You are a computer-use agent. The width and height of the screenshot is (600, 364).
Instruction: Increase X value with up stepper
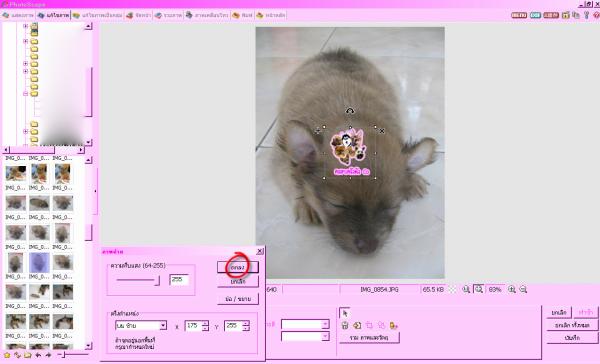click(205, 323)
